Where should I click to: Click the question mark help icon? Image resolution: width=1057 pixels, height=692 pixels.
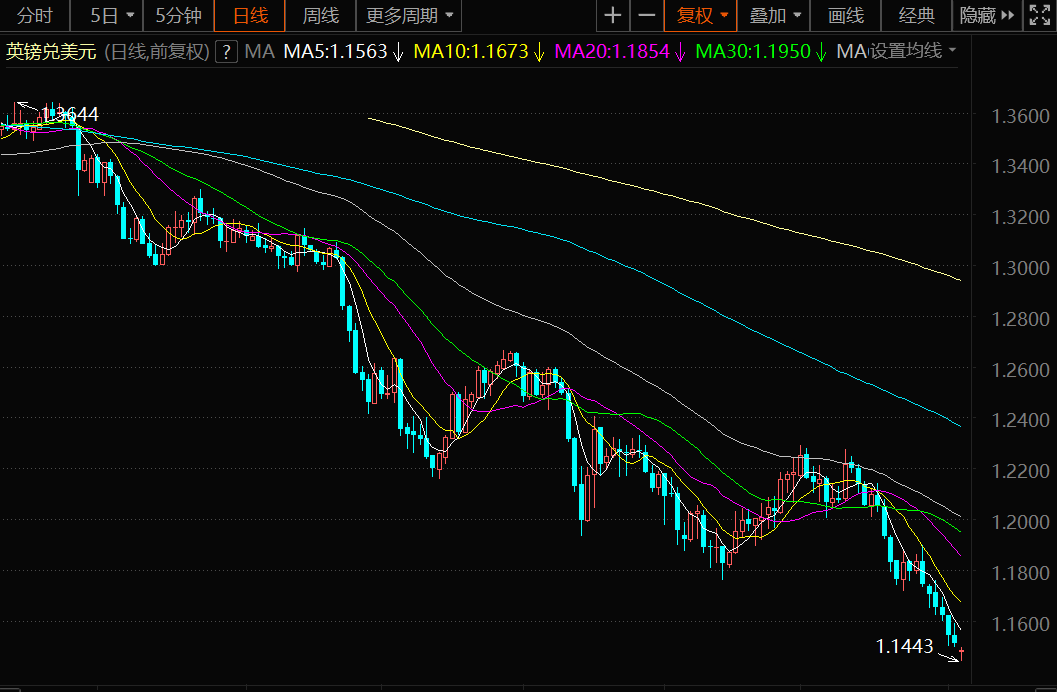(226, 51)
